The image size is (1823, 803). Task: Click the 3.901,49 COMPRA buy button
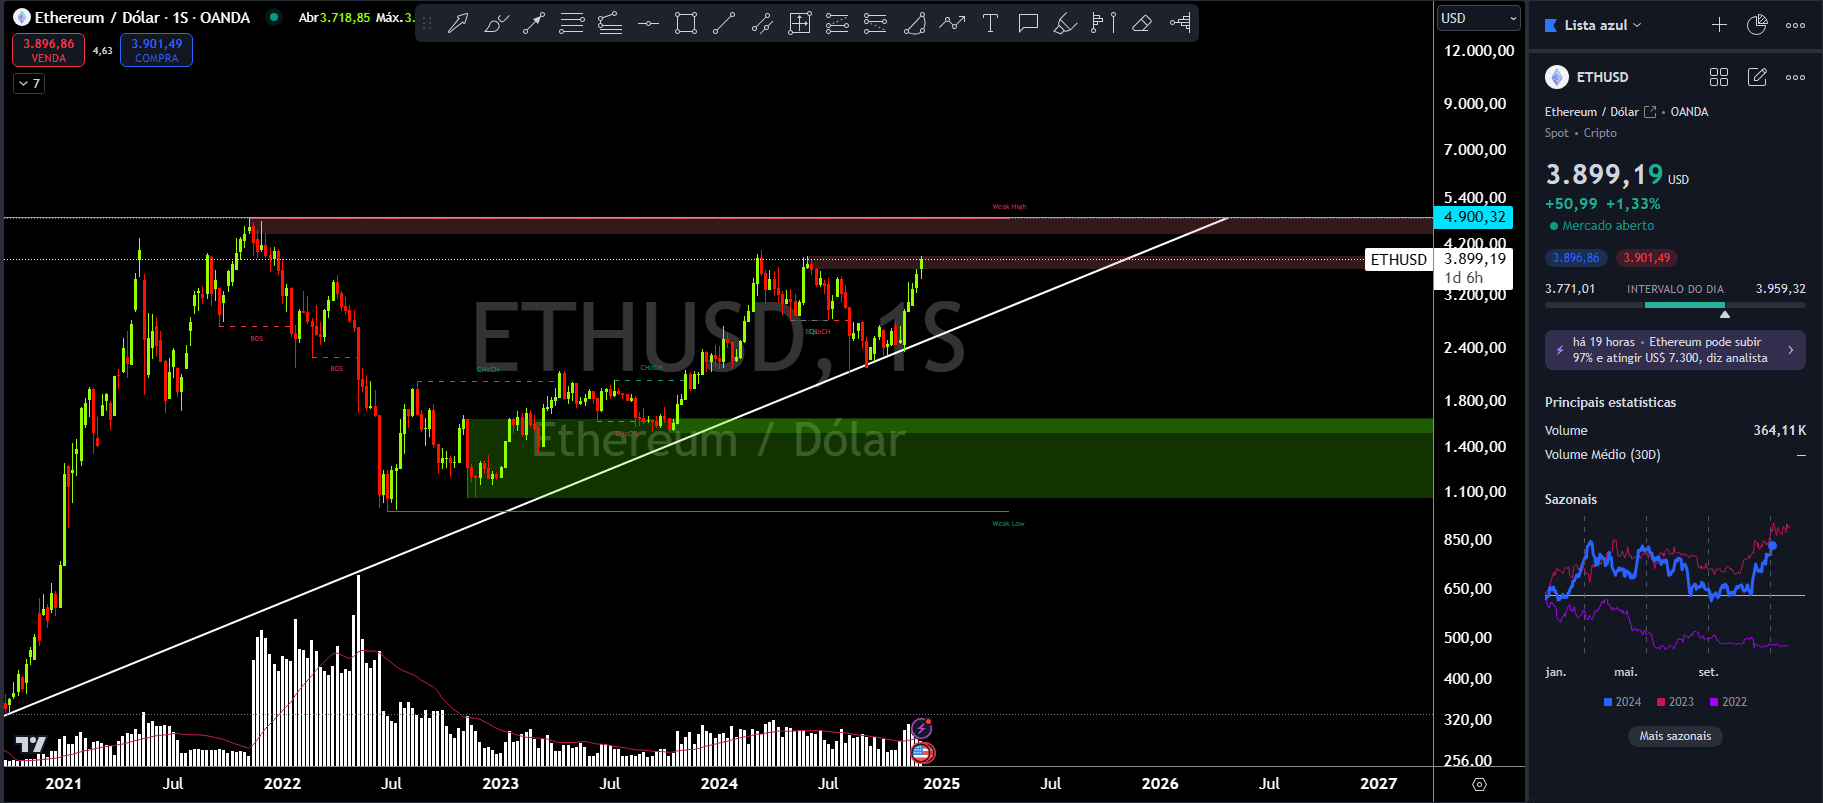156,50
